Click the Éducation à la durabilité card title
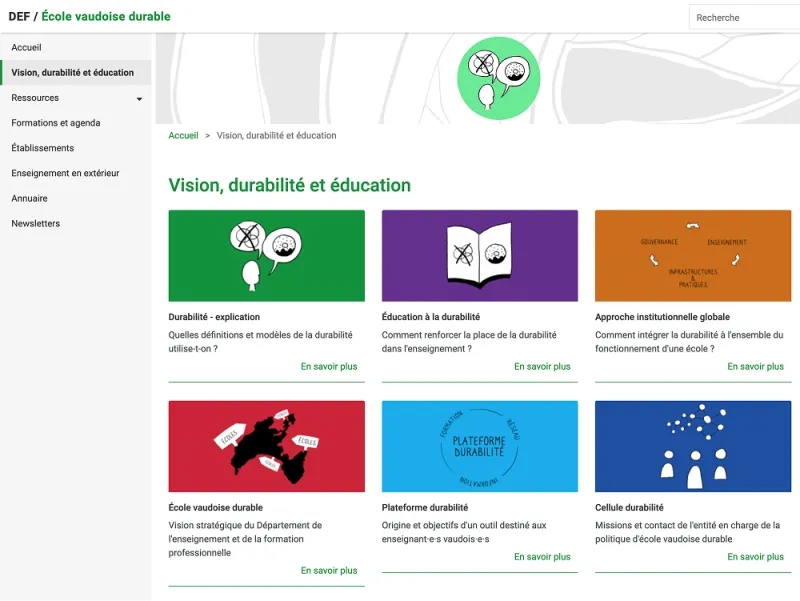 (x=431, y=317)
